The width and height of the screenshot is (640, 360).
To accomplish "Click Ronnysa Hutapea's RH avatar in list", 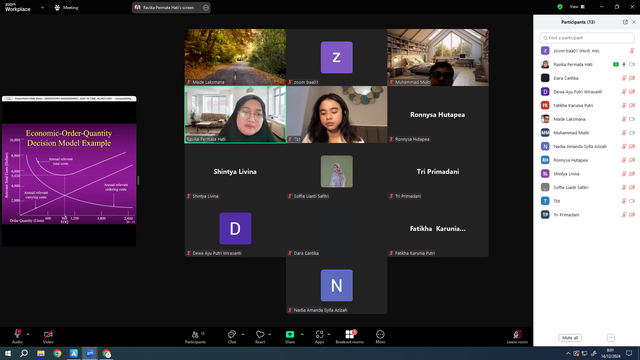I will pos(545,160).
